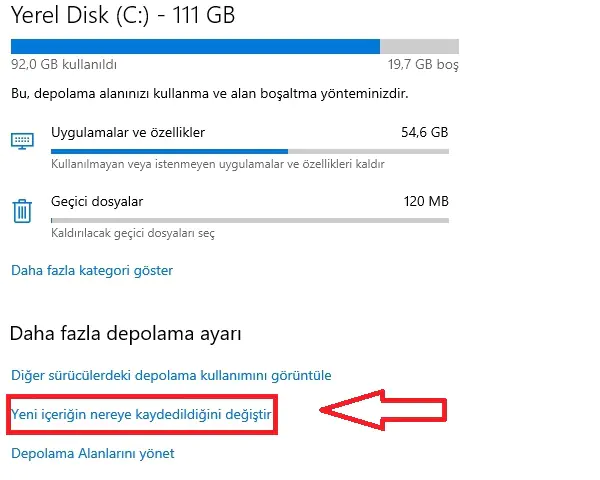Click the 54,6 GB apps size value
Screen dimensions: 600x480
[424, 131]
